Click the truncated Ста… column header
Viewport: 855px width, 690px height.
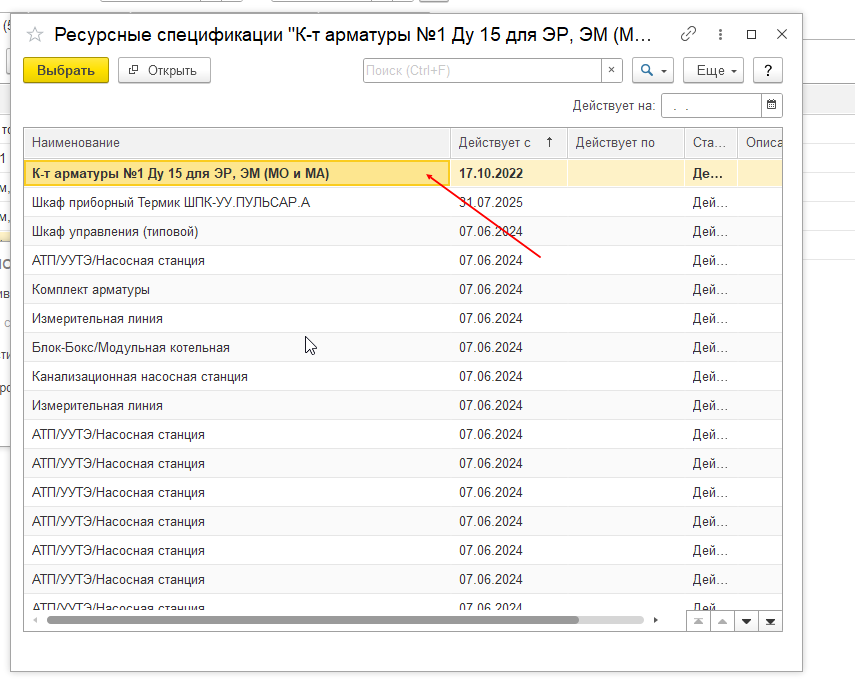711,143
